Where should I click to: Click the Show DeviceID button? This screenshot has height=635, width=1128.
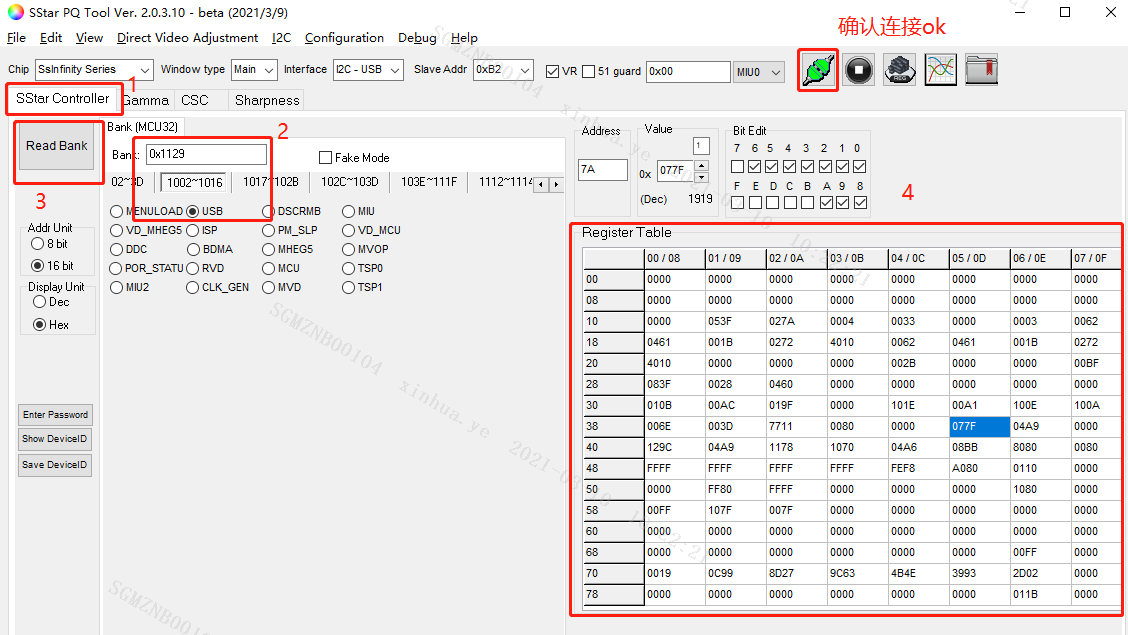[54, 439]
